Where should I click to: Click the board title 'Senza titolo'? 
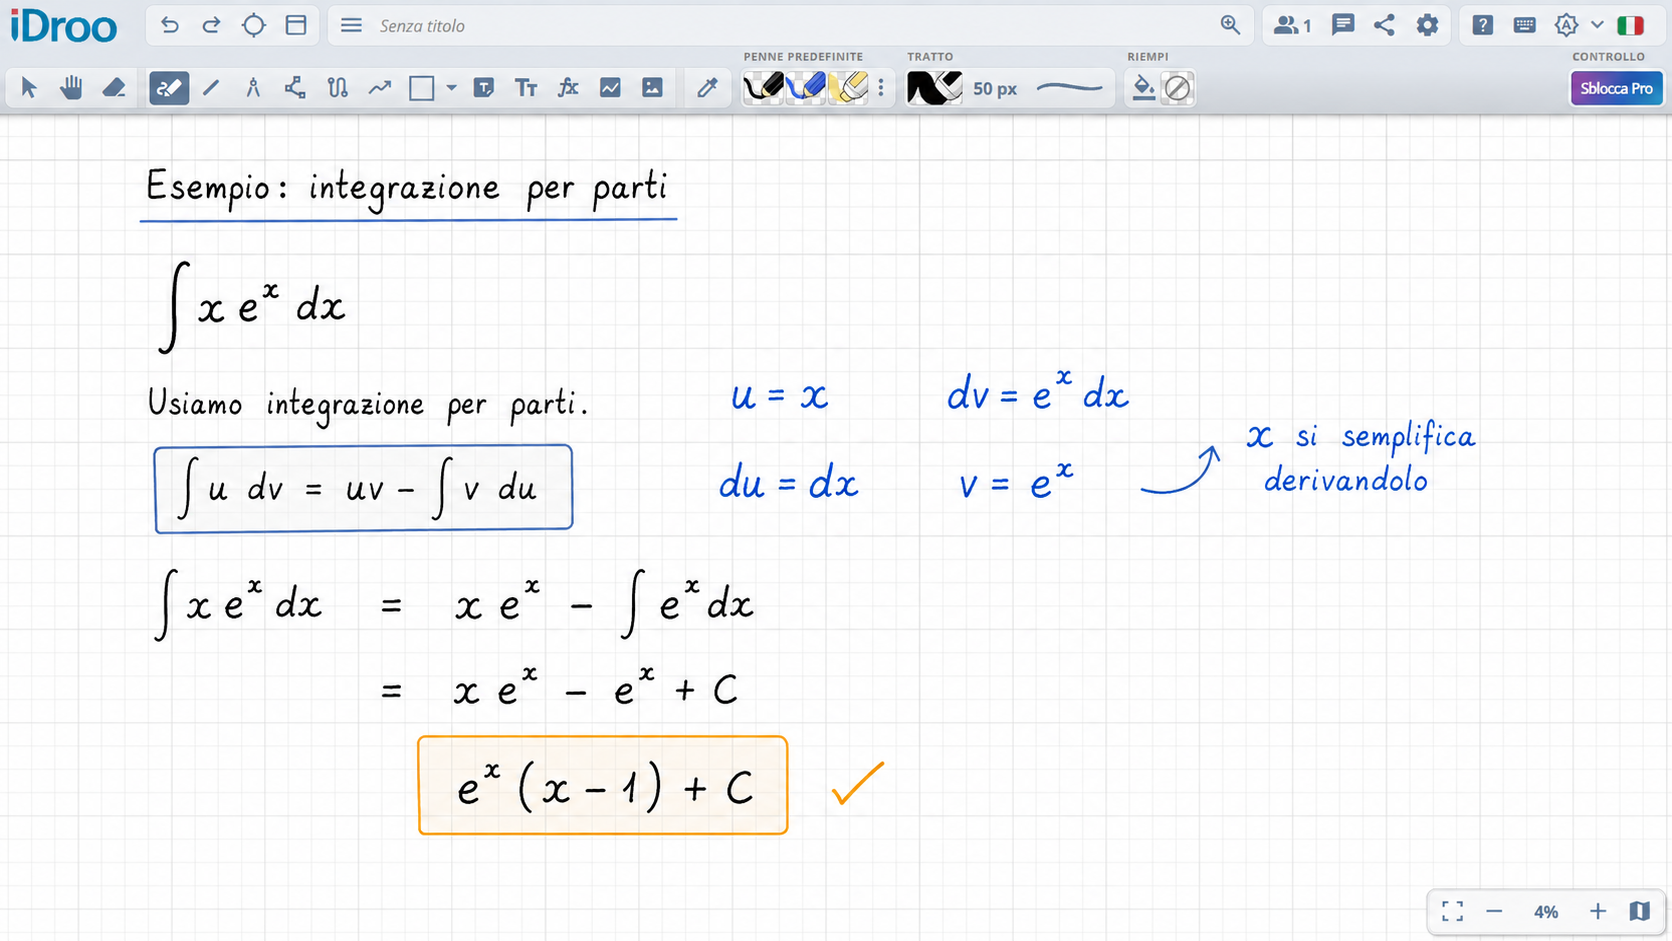tap(422, 26)
